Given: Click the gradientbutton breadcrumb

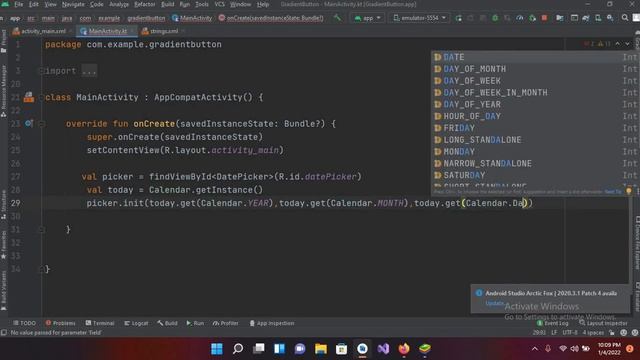Looking at the screenshot, I should pyautogui.click(x=146, y=18).
